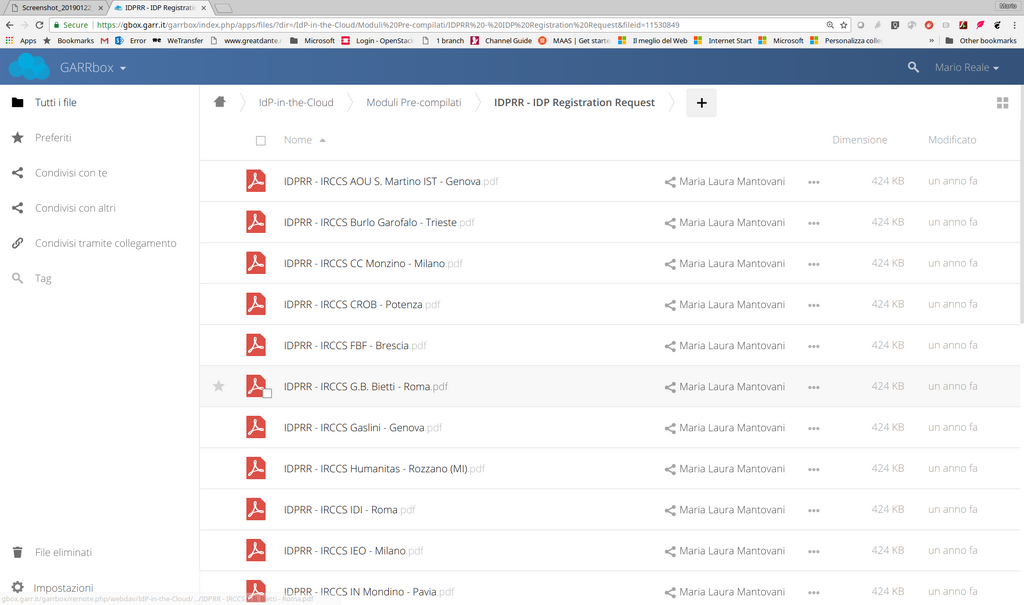Navigate to Moduli Pre-compilati breadcrumb
1024x605 pixels.
click(x=413, y=103)
